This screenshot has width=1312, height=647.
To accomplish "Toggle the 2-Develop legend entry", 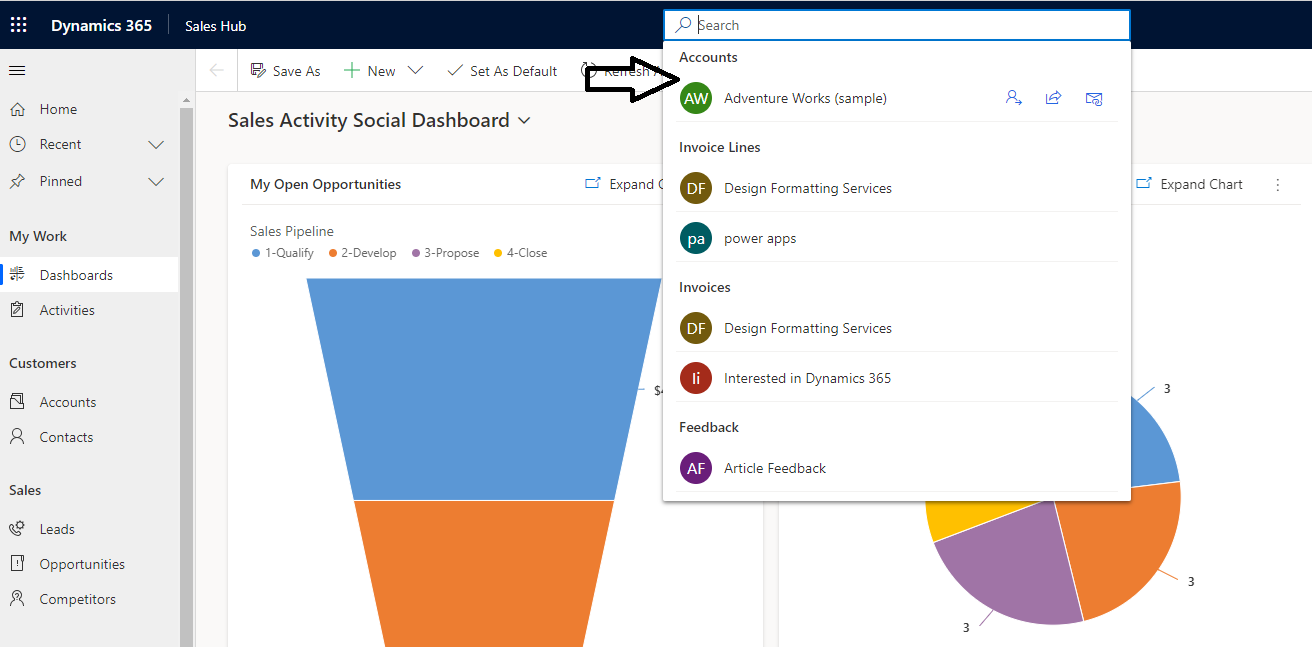I will coord(361,253).
